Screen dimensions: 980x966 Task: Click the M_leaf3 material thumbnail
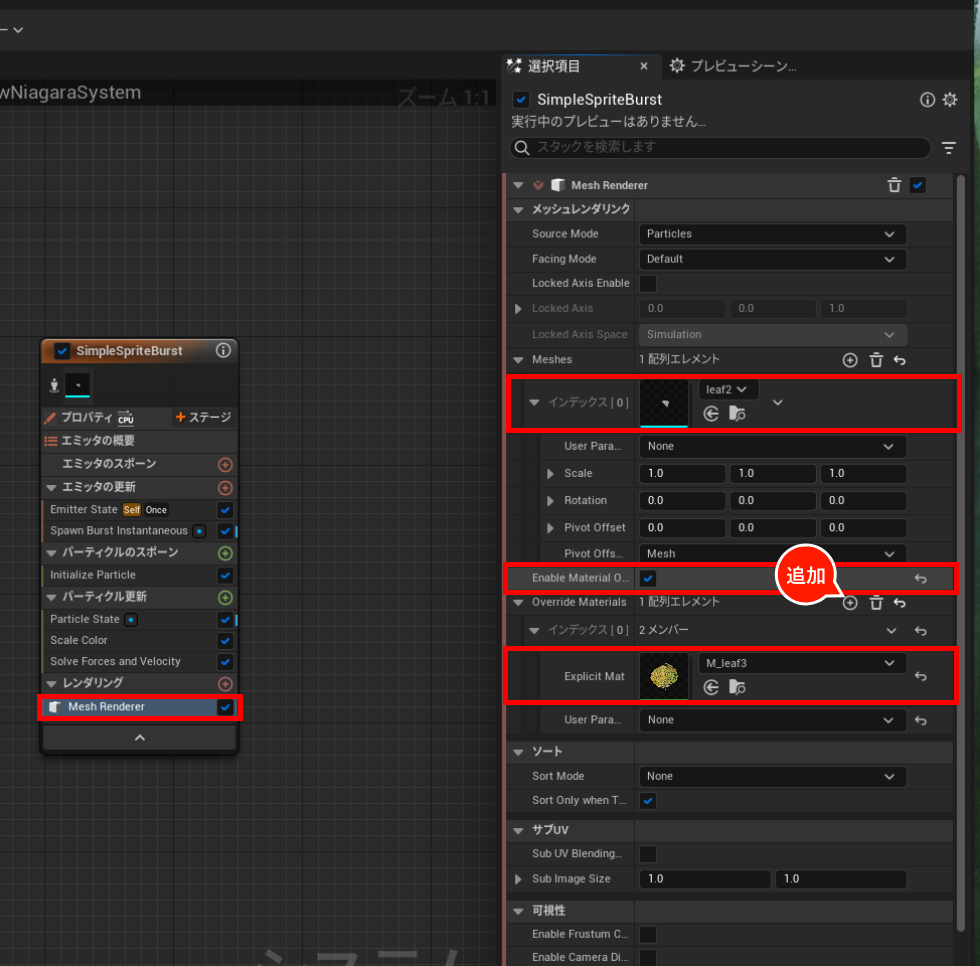(x=664, y=676)
